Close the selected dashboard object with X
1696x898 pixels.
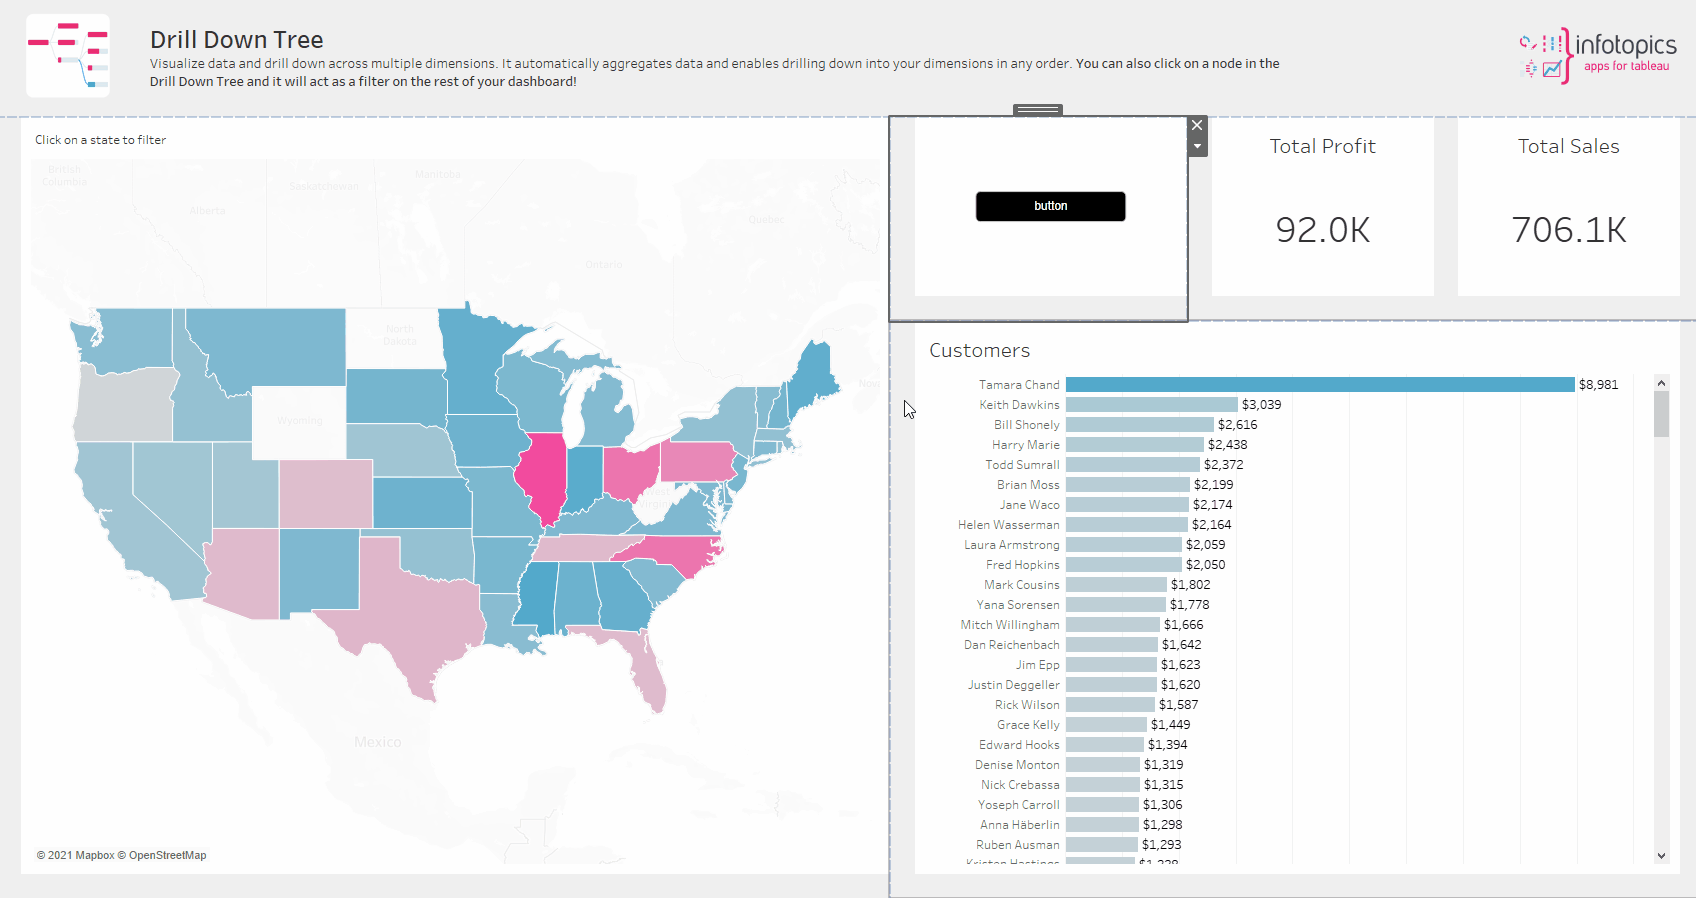click(x=1197, y=126)
